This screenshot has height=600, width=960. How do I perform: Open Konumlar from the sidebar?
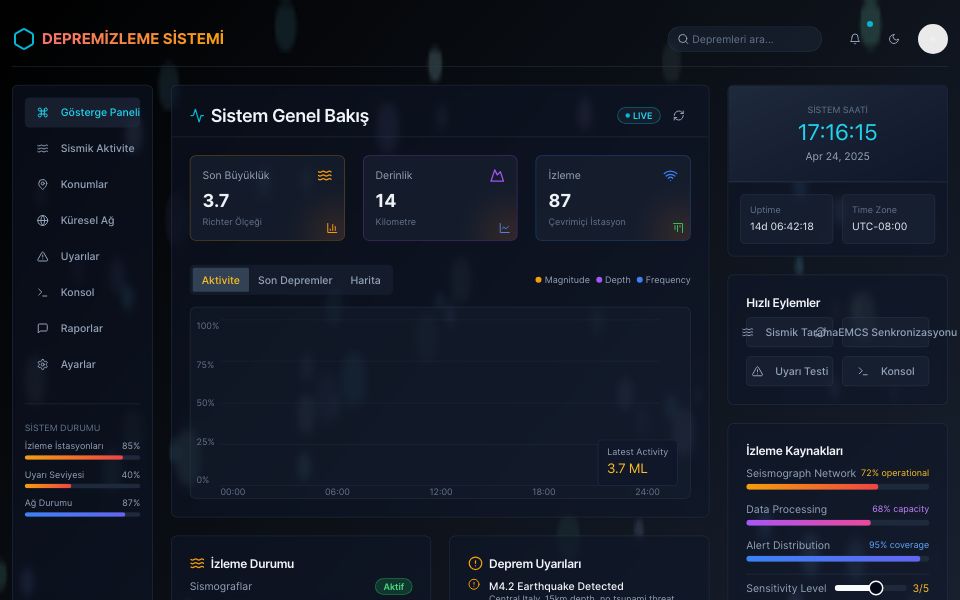(x=42, y=184)
